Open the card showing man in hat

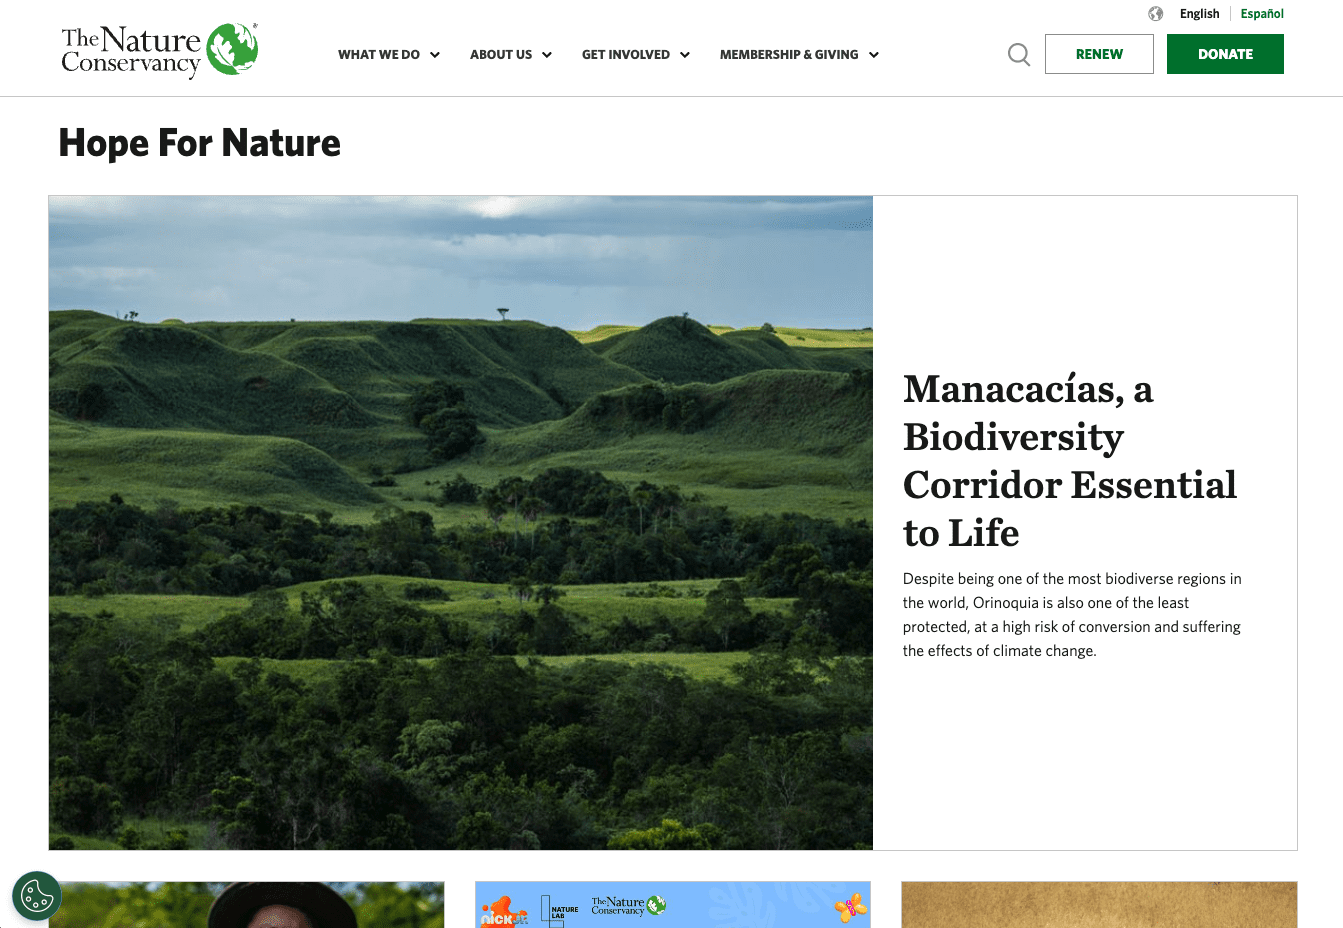point(246,905)
